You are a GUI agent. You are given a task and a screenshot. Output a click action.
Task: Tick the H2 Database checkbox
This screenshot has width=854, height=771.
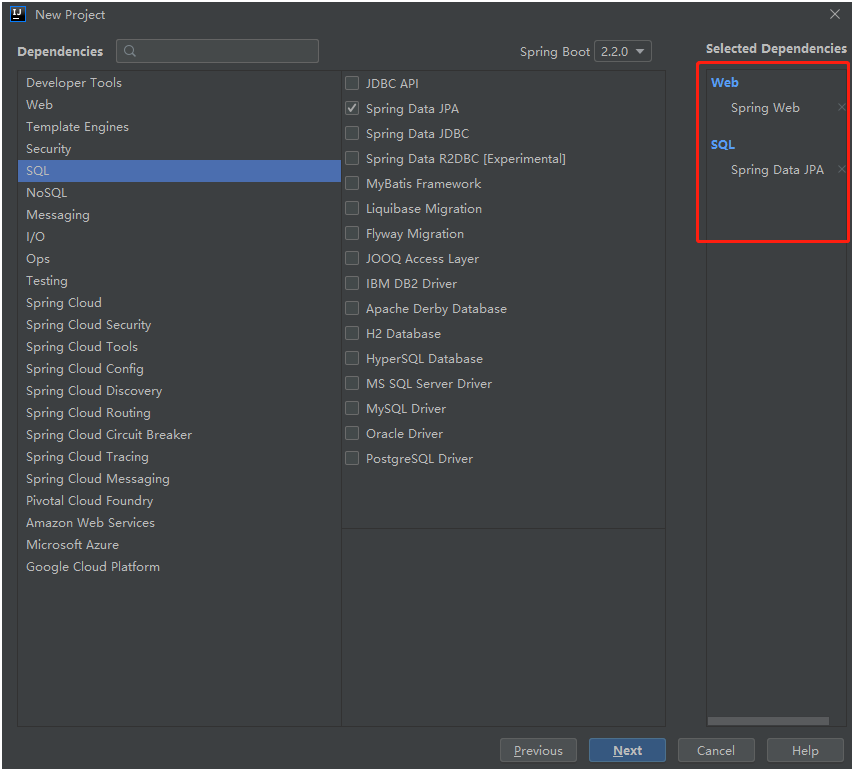[x=352, y=333]
